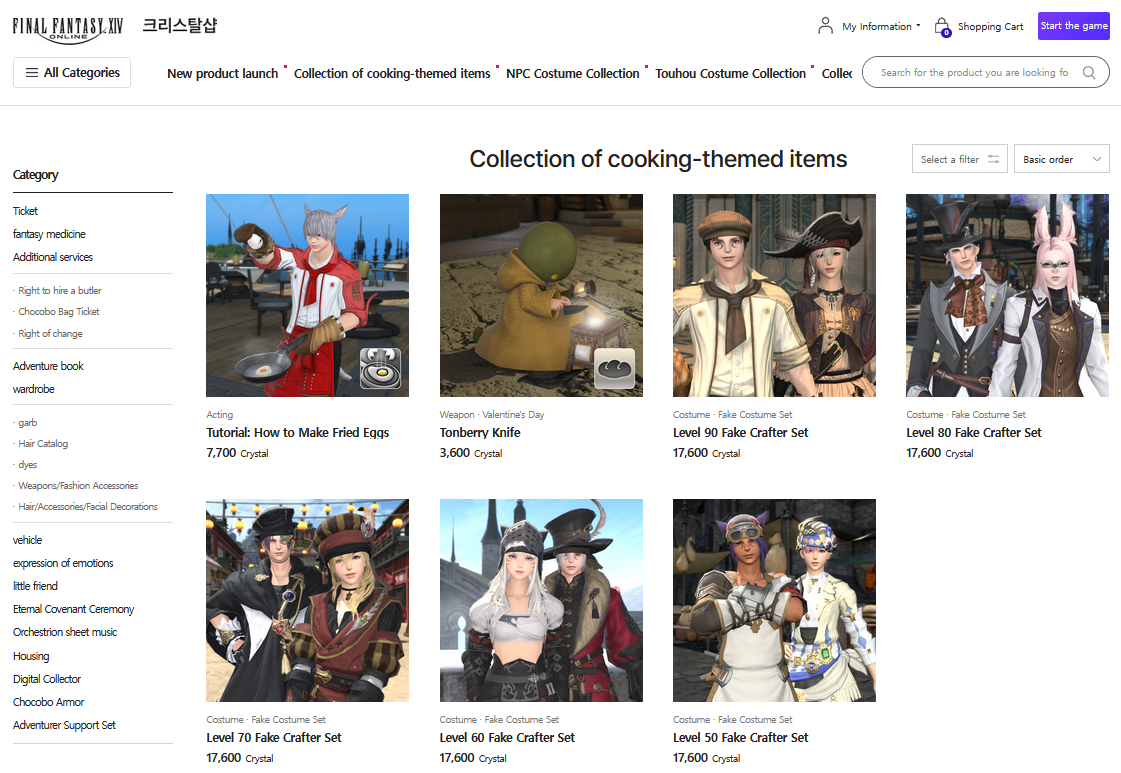The image size is (1121, 773).
Task: Select Adventurer Support Set category
Action: [x=64, y=725]
